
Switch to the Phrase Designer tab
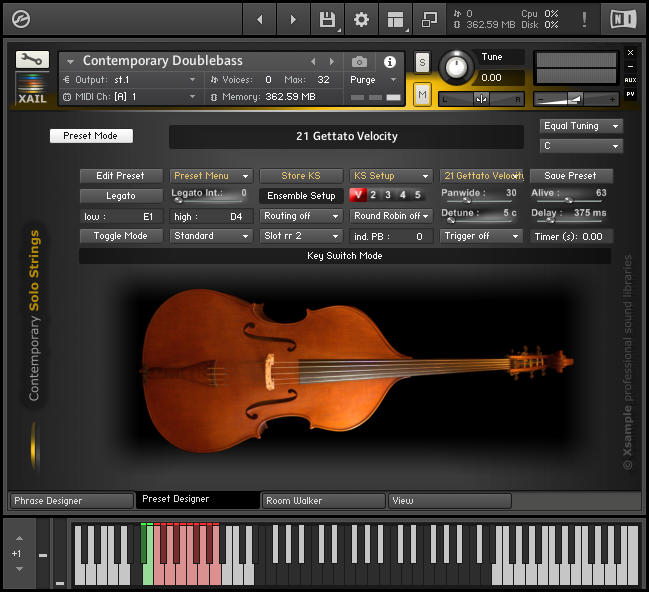pyautogui.click(x=72, y=501)
